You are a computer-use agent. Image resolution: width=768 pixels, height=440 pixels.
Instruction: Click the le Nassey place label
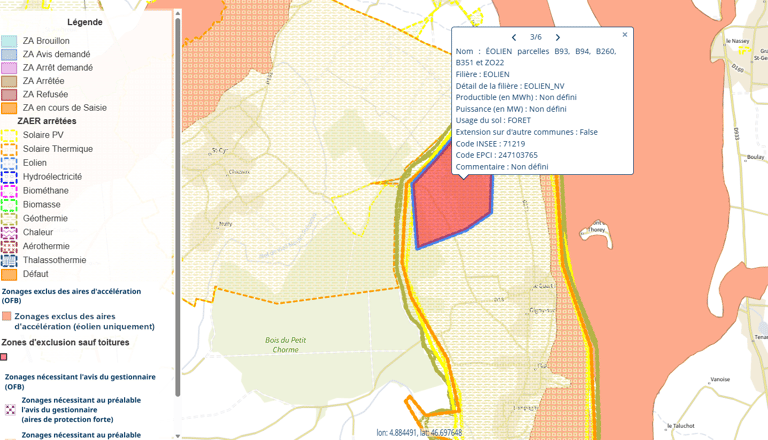point(738,41)
